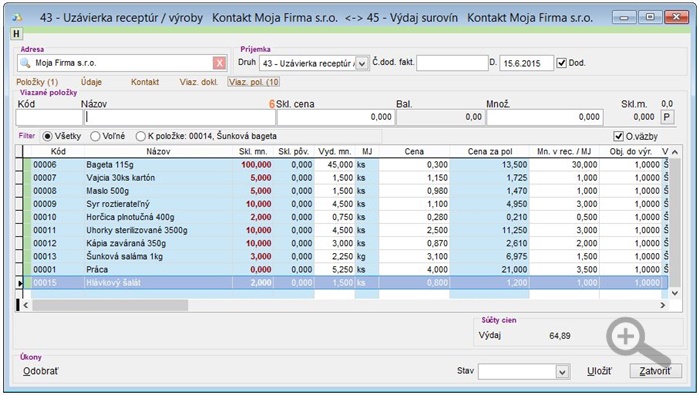Screen dimensions: 699x395
Task: Sort by the Kód column header
Action: [x=58, y=152]
